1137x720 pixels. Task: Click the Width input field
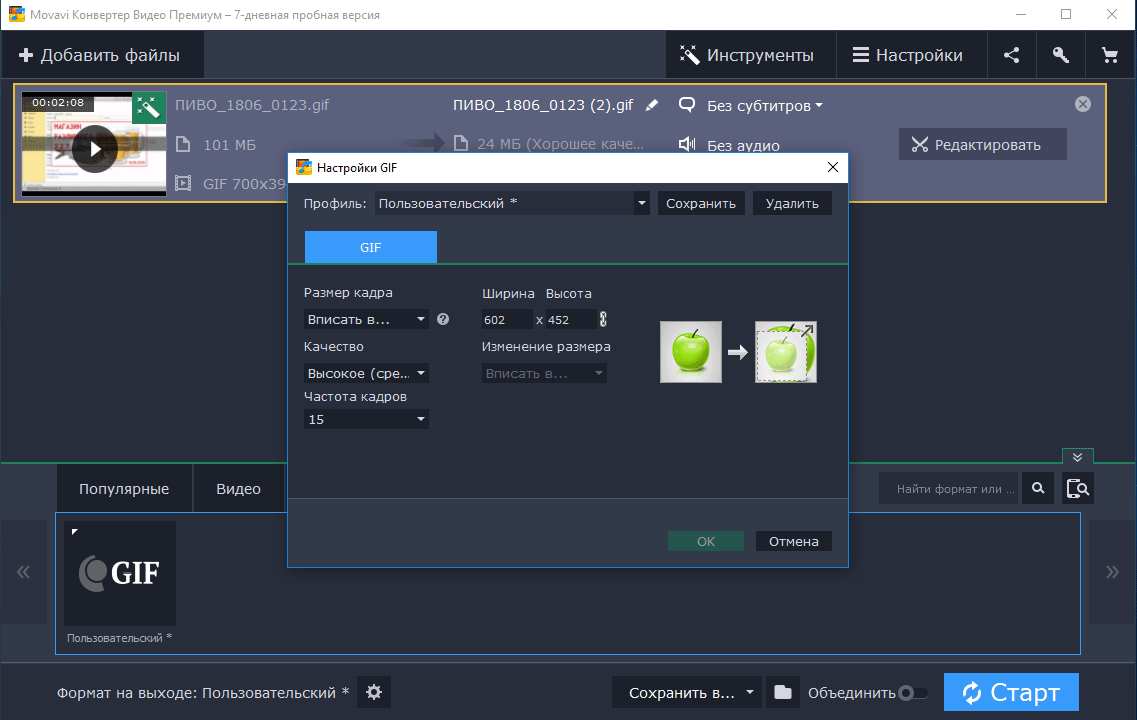pos(507,320)
